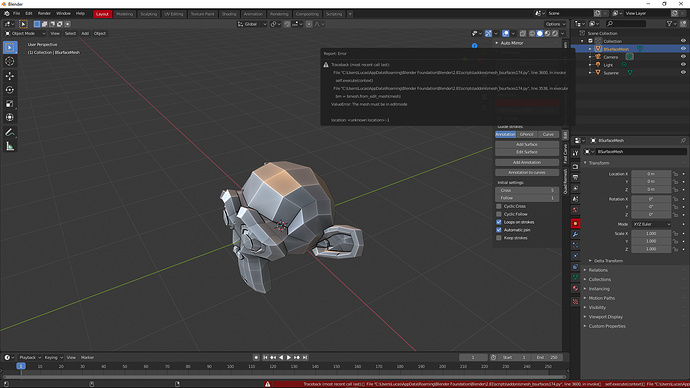Adjust the Cross value slider
The width and height of the screenshot is (690, 388).
tap(527, 190)
